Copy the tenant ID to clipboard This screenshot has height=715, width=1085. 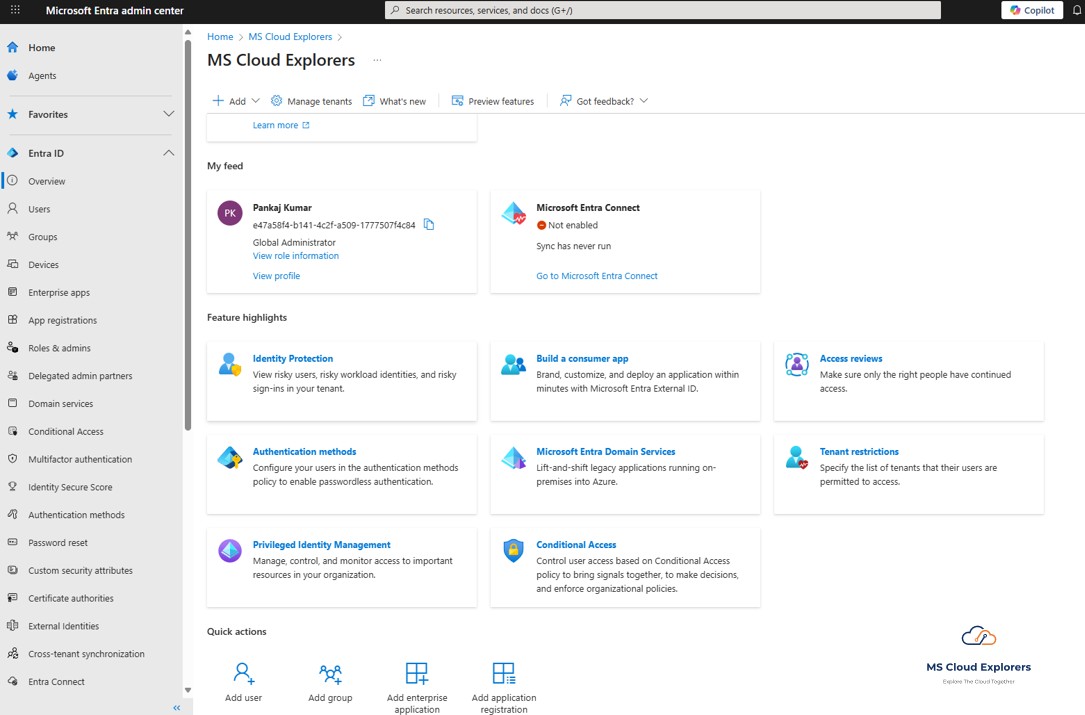coord(429,225)
